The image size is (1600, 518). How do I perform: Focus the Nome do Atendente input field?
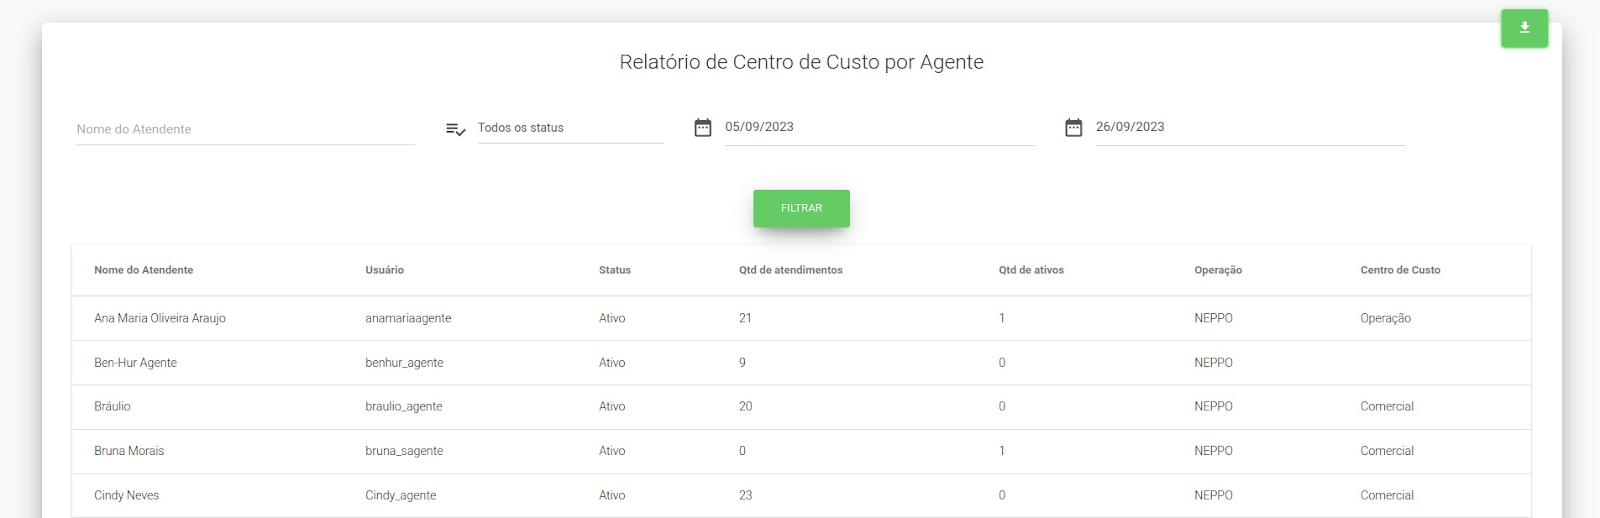coord(245,129)
